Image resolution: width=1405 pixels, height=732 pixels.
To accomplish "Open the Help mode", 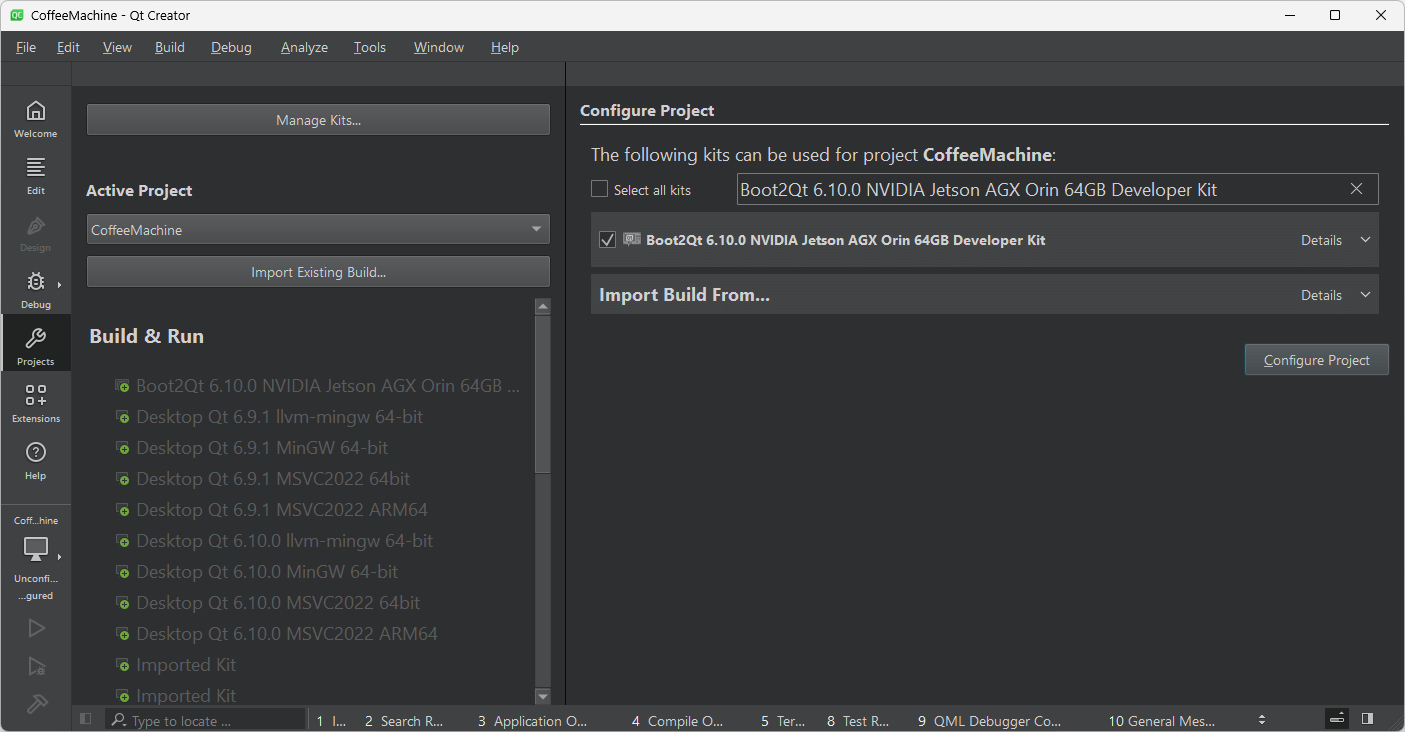I will point(36,460).
